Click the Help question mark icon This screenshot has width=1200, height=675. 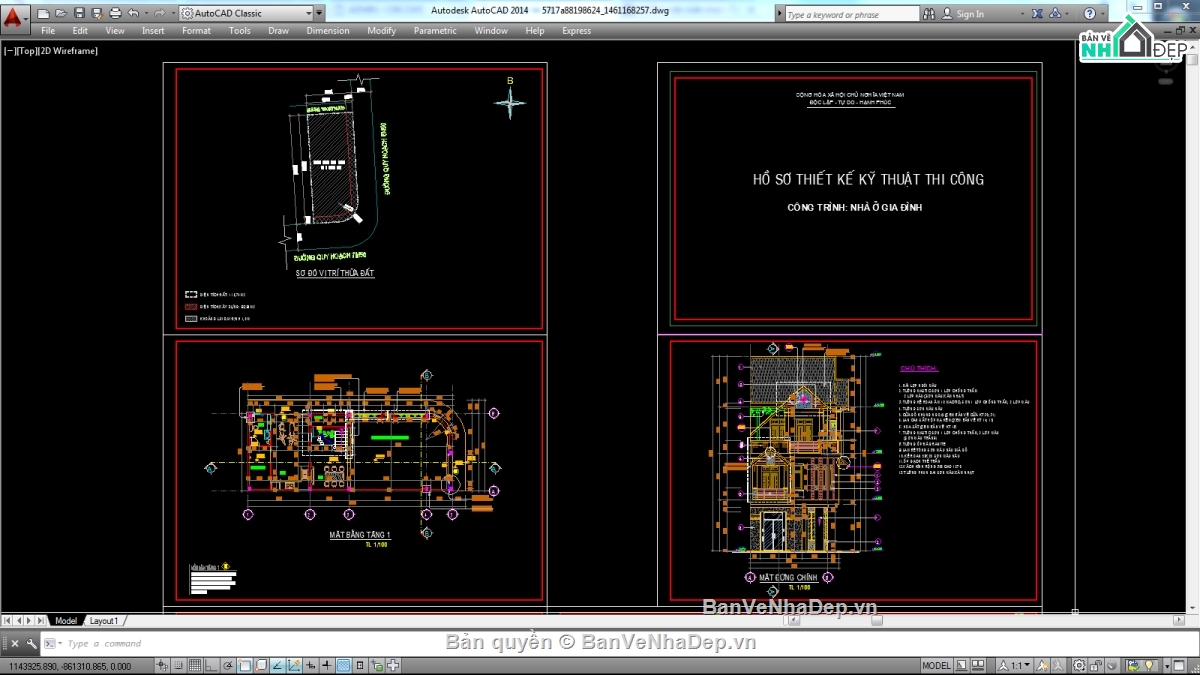[x=1089, y=14]
